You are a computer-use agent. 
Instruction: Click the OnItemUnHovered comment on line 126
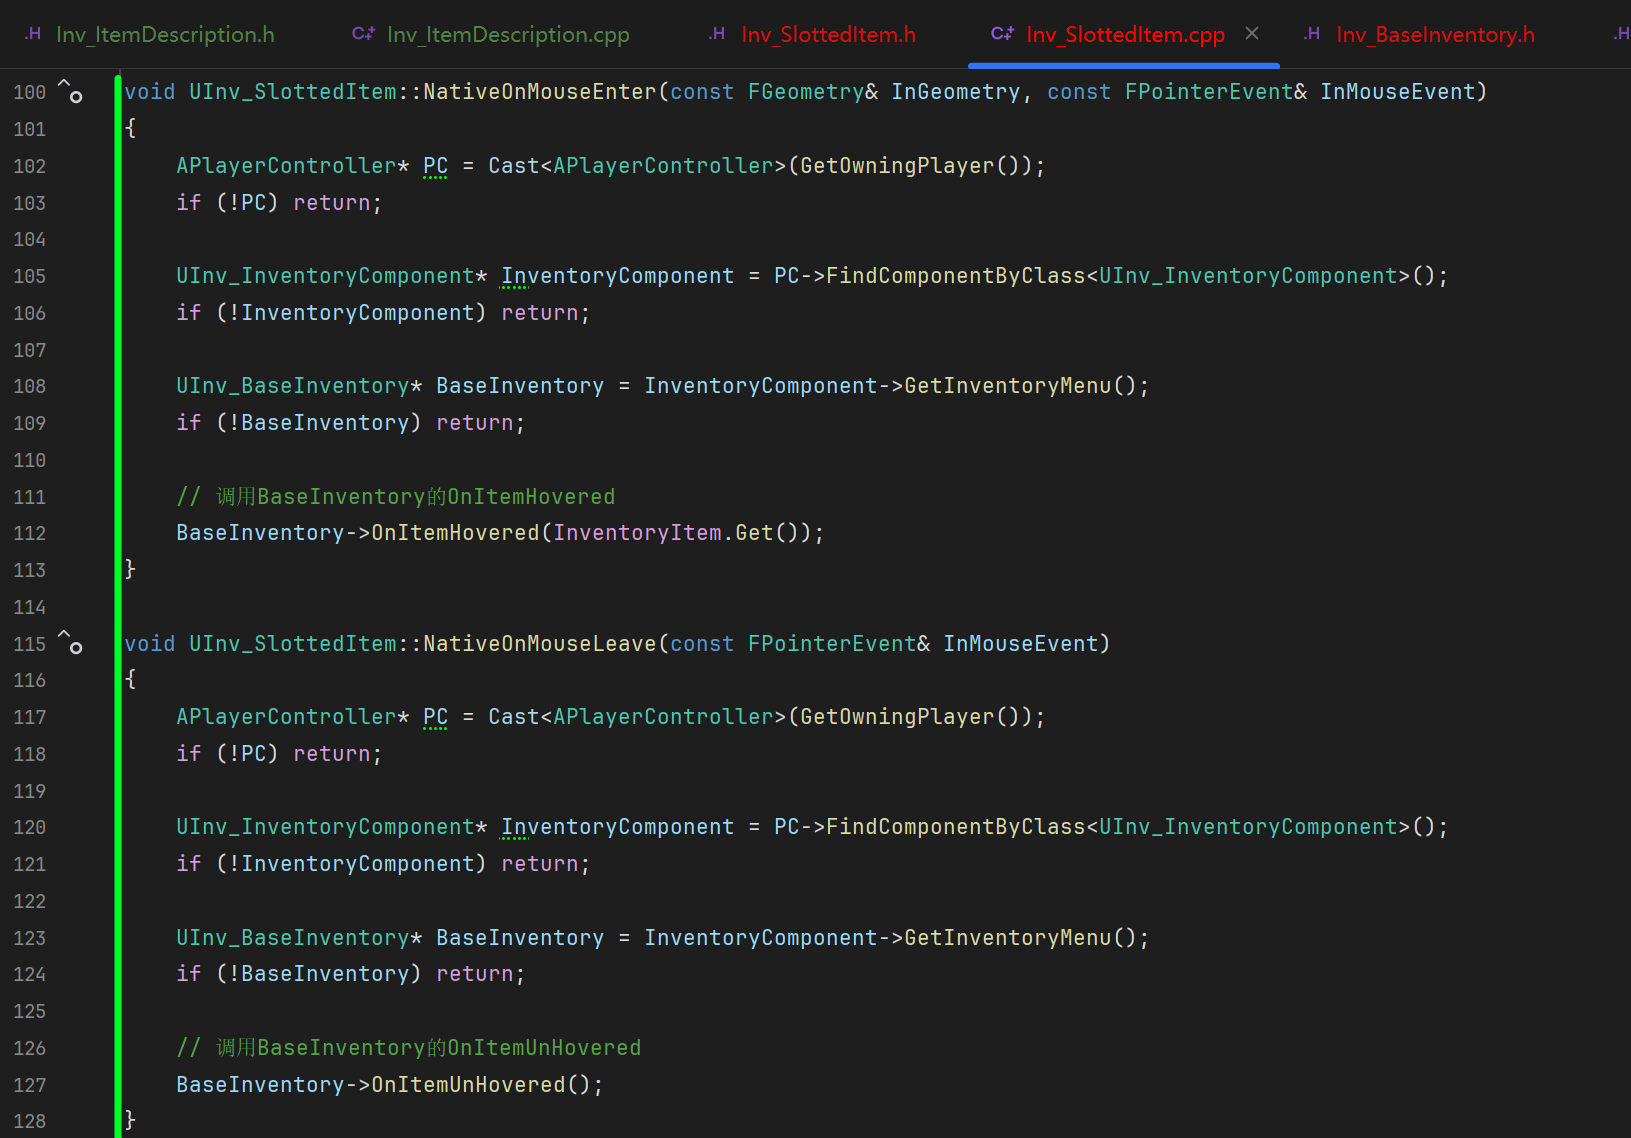coord(409,1048)
